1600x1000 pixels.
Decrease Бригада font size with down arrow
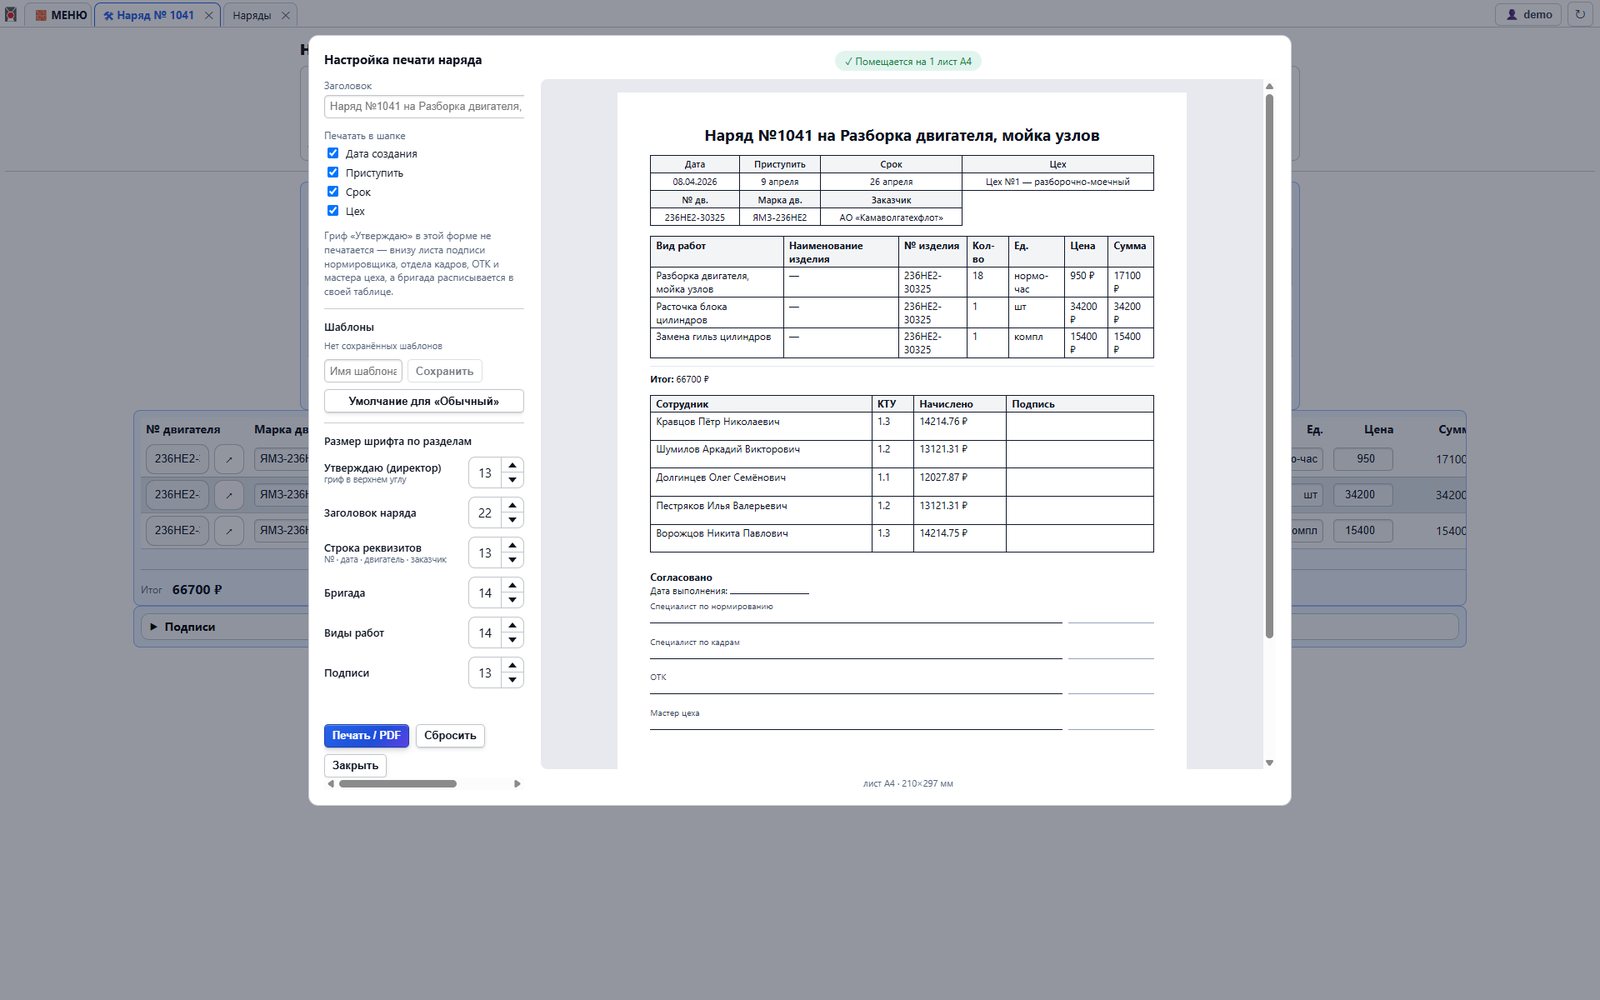[513, 600]
